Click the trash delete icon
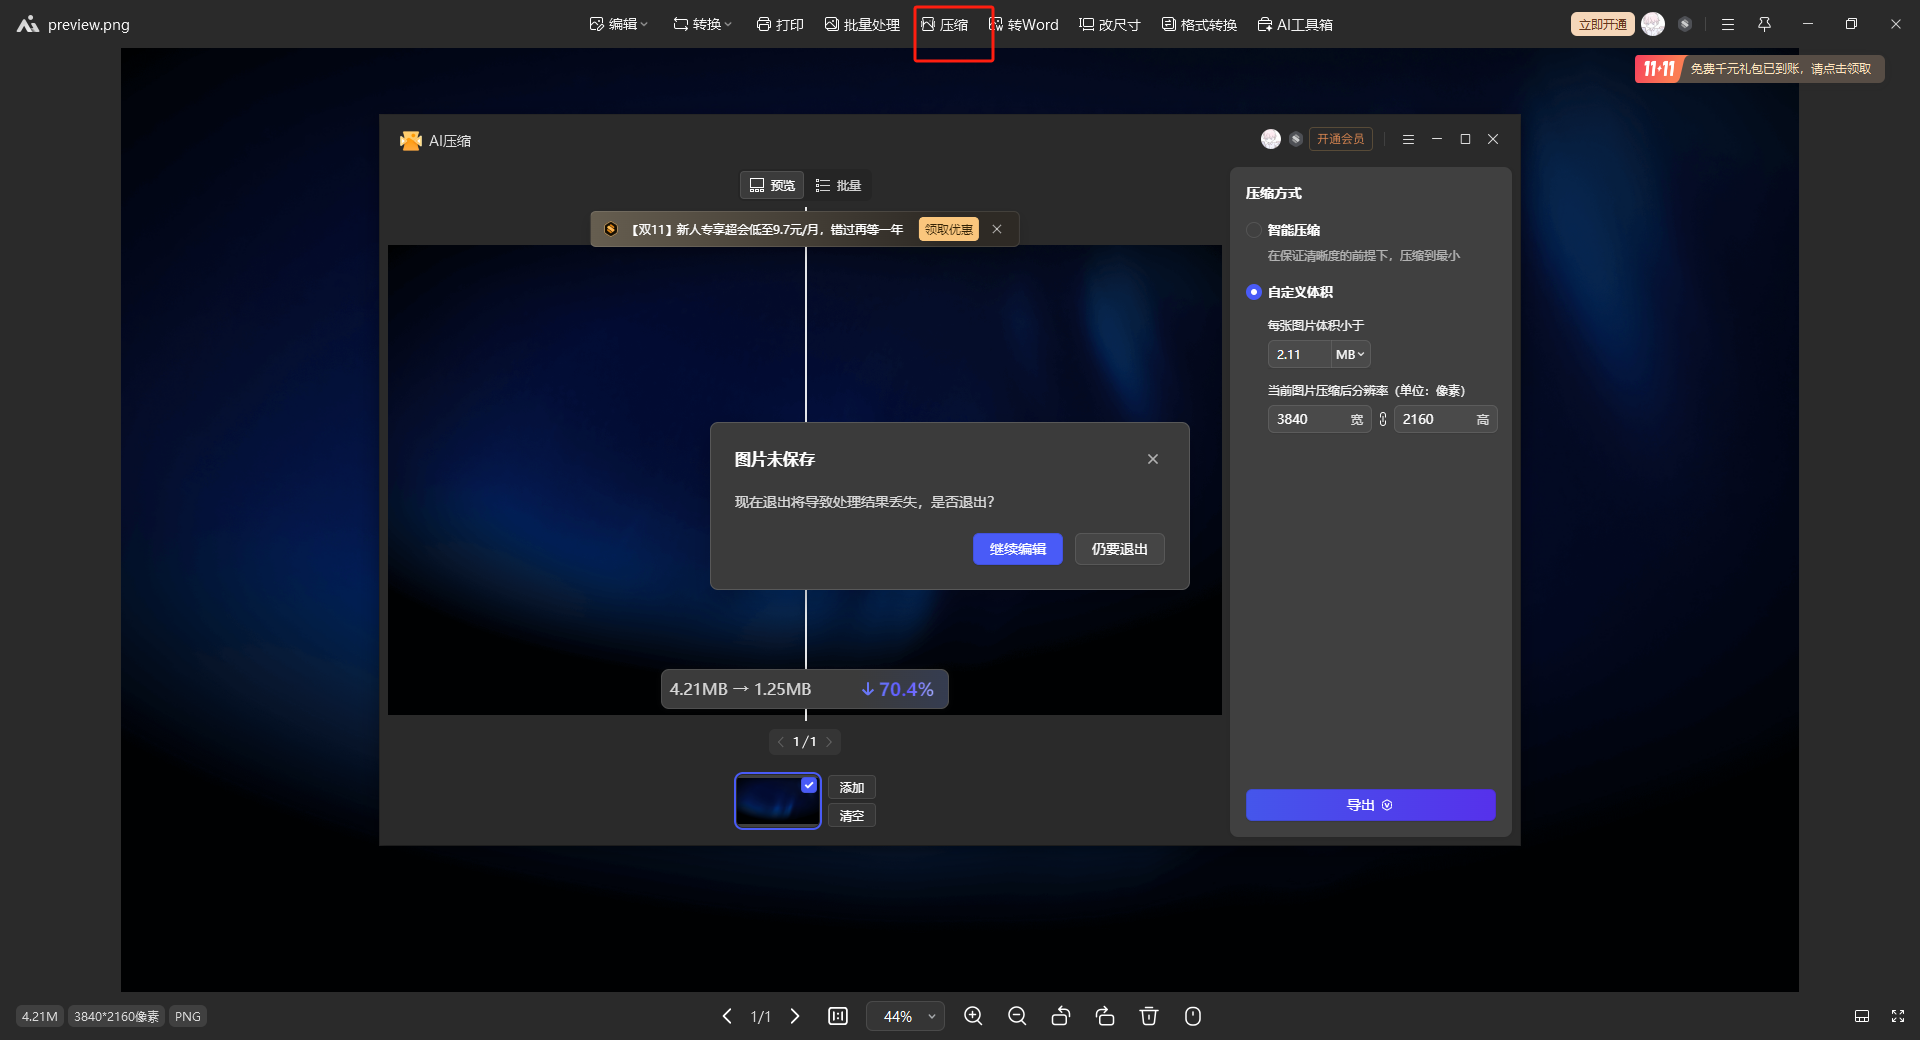The width and height of the screenshot is (1920, 1040). coord(1149,1016)
